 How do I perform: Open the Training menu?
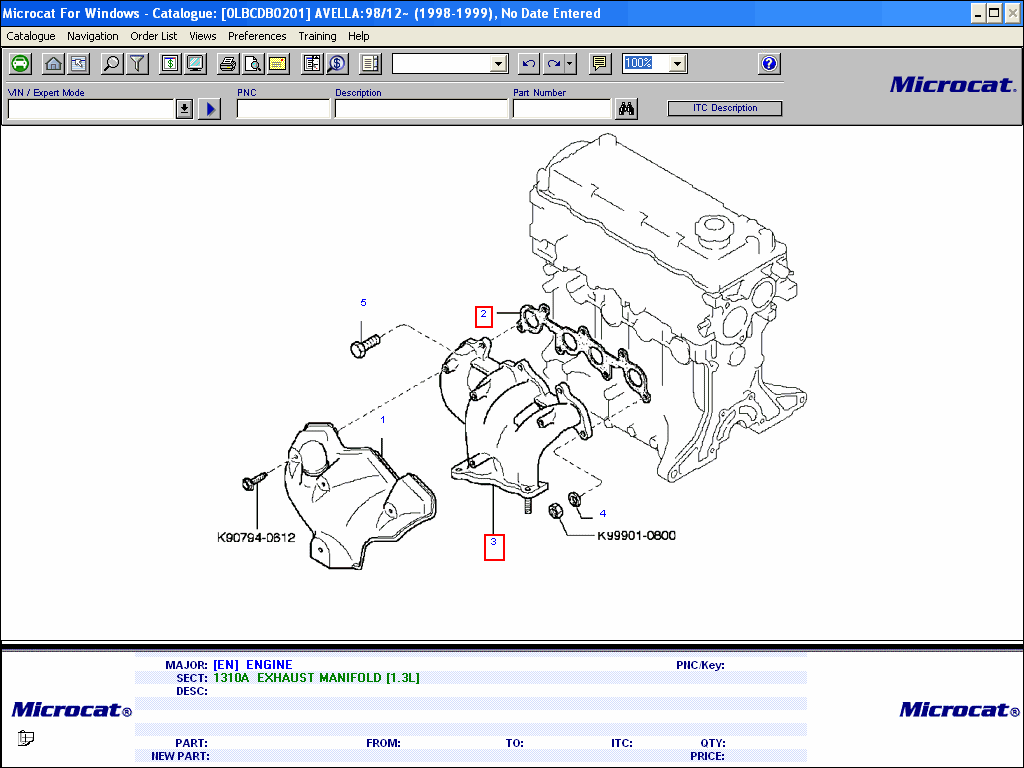pyautogui.click(x=317, y=36)
